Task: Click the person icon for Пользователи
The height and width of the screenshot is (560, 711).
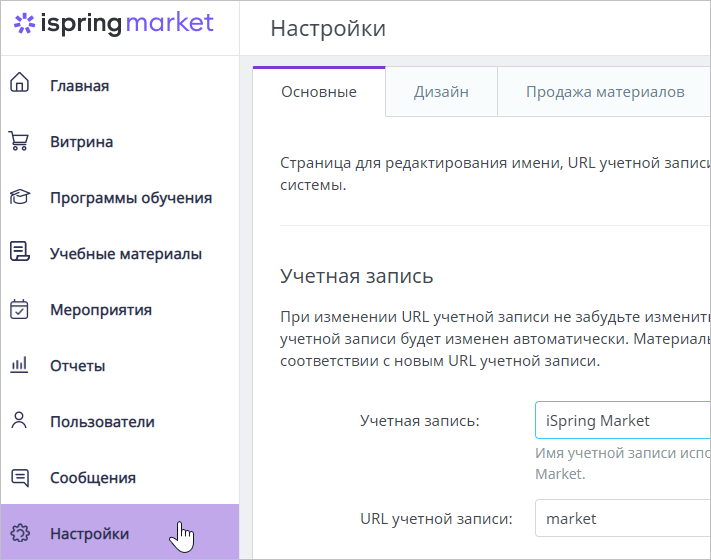Action: (x=19, y=420)
